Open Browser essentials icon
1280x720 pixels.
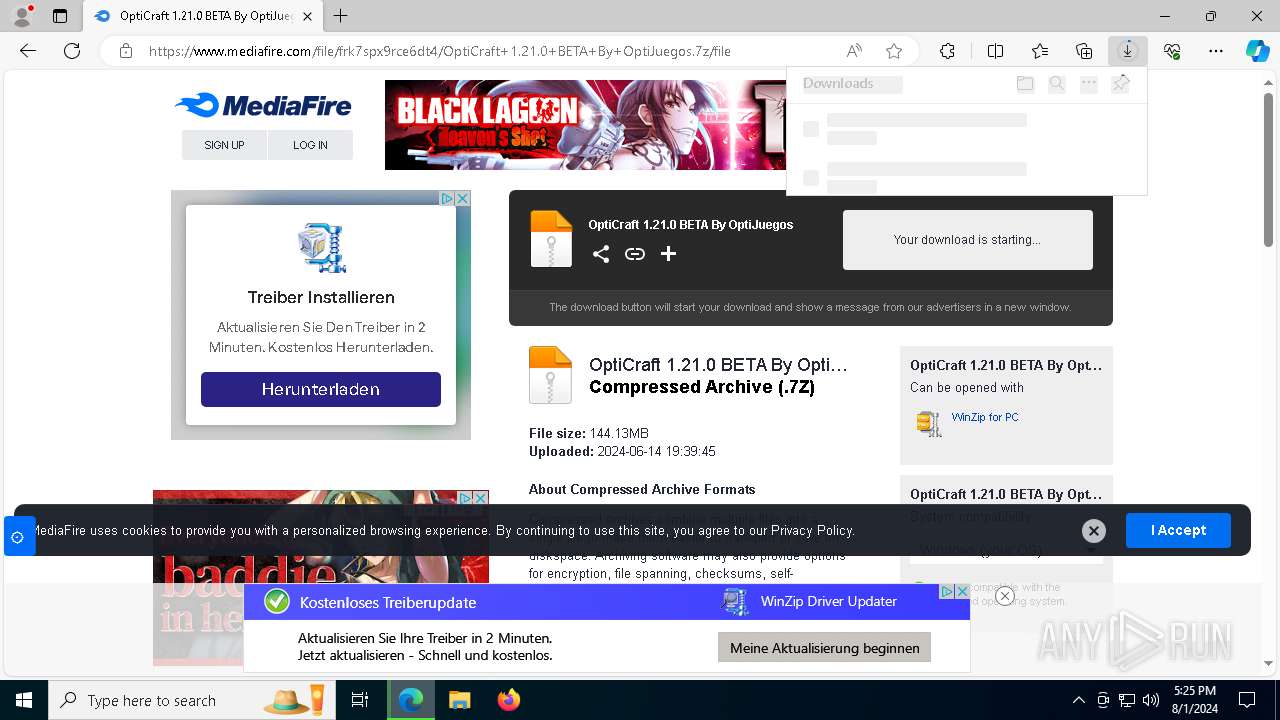click(1172, 51)
